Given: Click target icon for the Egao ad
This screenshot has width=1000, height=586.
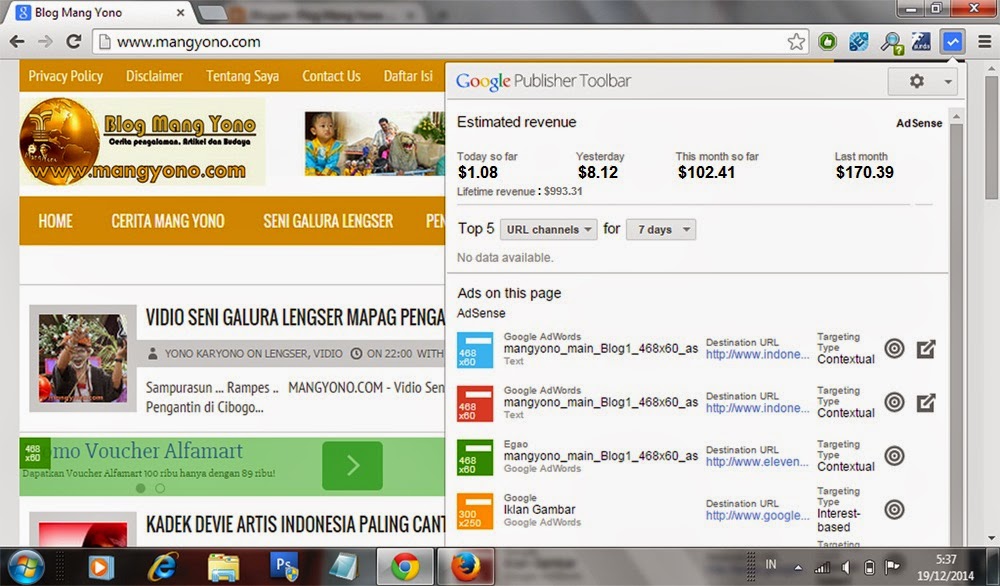Looking at the screenshot, I should coord(894,456).
